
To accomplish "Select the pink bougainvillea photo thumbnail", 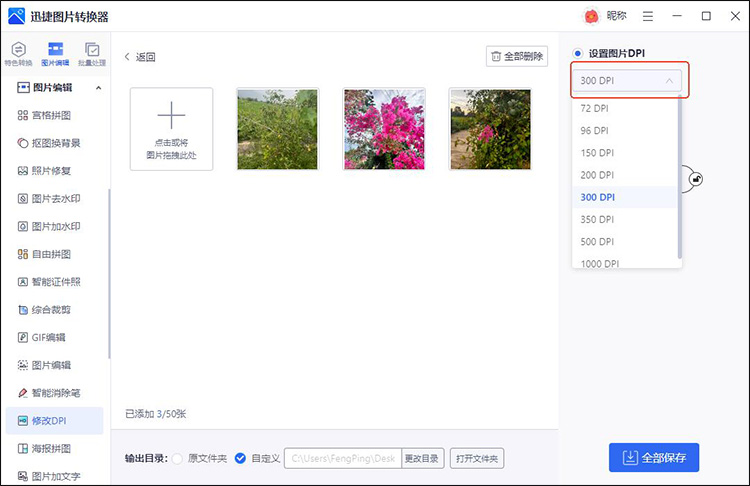I will pyautogui.click(x=384, y=129).
